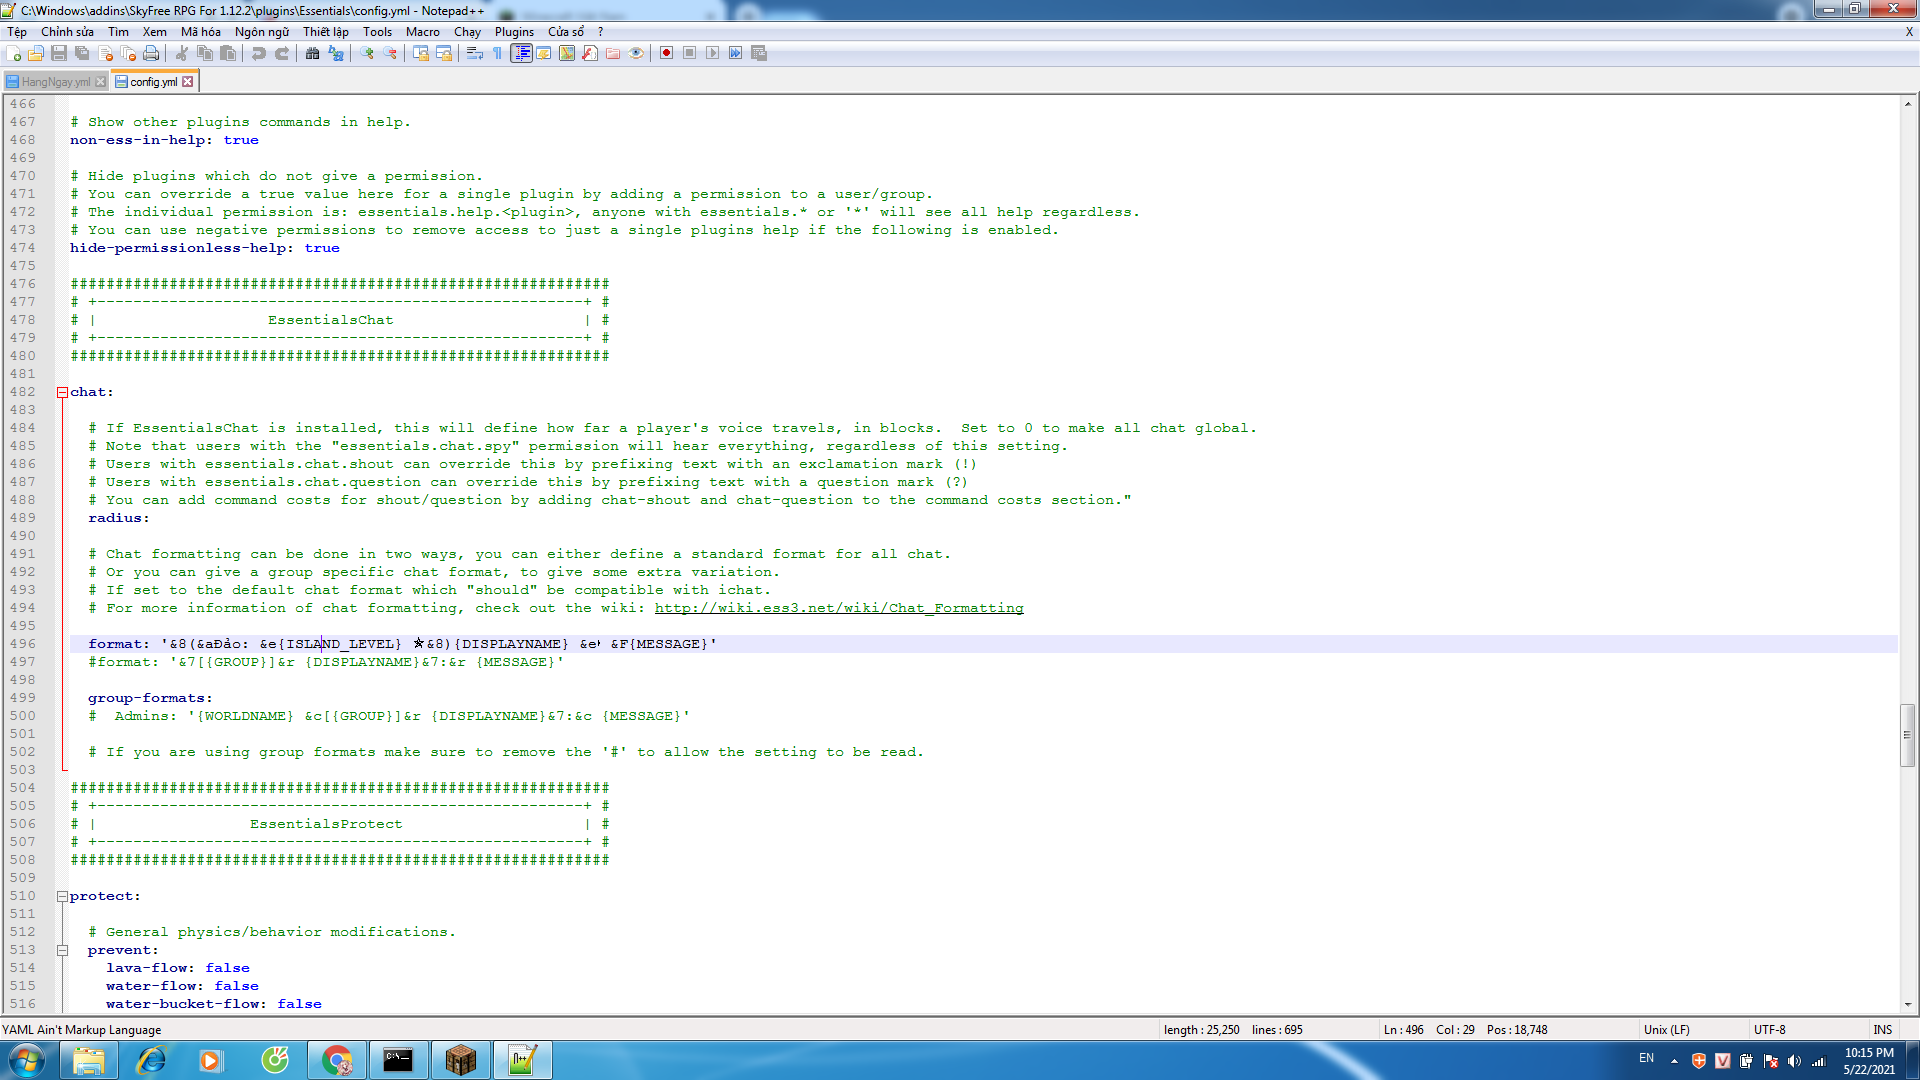1920x1080 pixels.
Task: Toggle Show All Characters pilcrow icon
Action: (498, 53)
